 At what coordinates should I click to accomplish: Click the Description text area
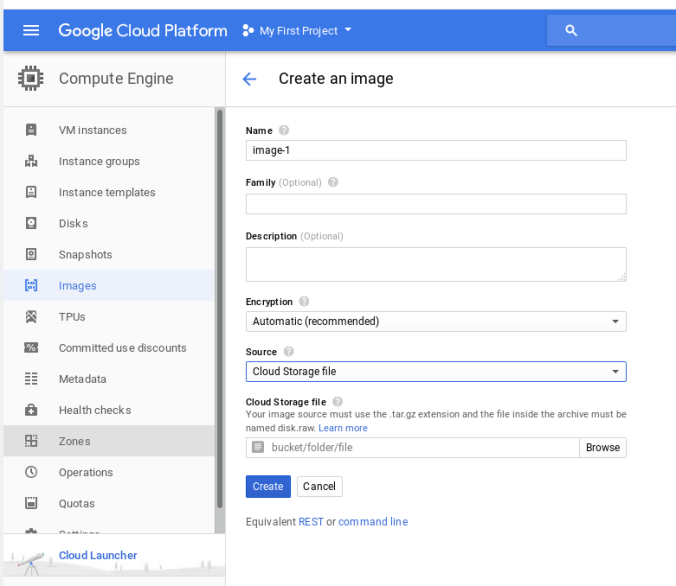point(436,264)
